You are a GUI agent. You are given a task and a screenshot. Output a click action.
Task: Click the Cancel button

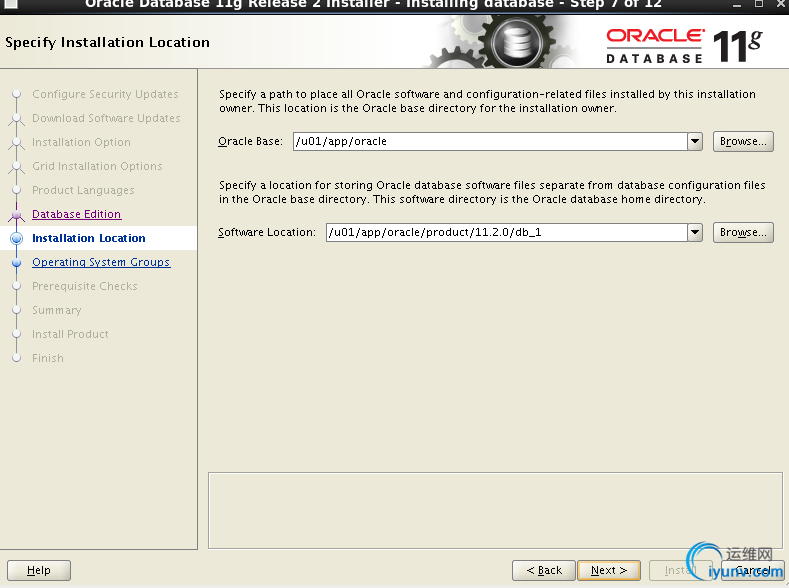tap(753, 570)
